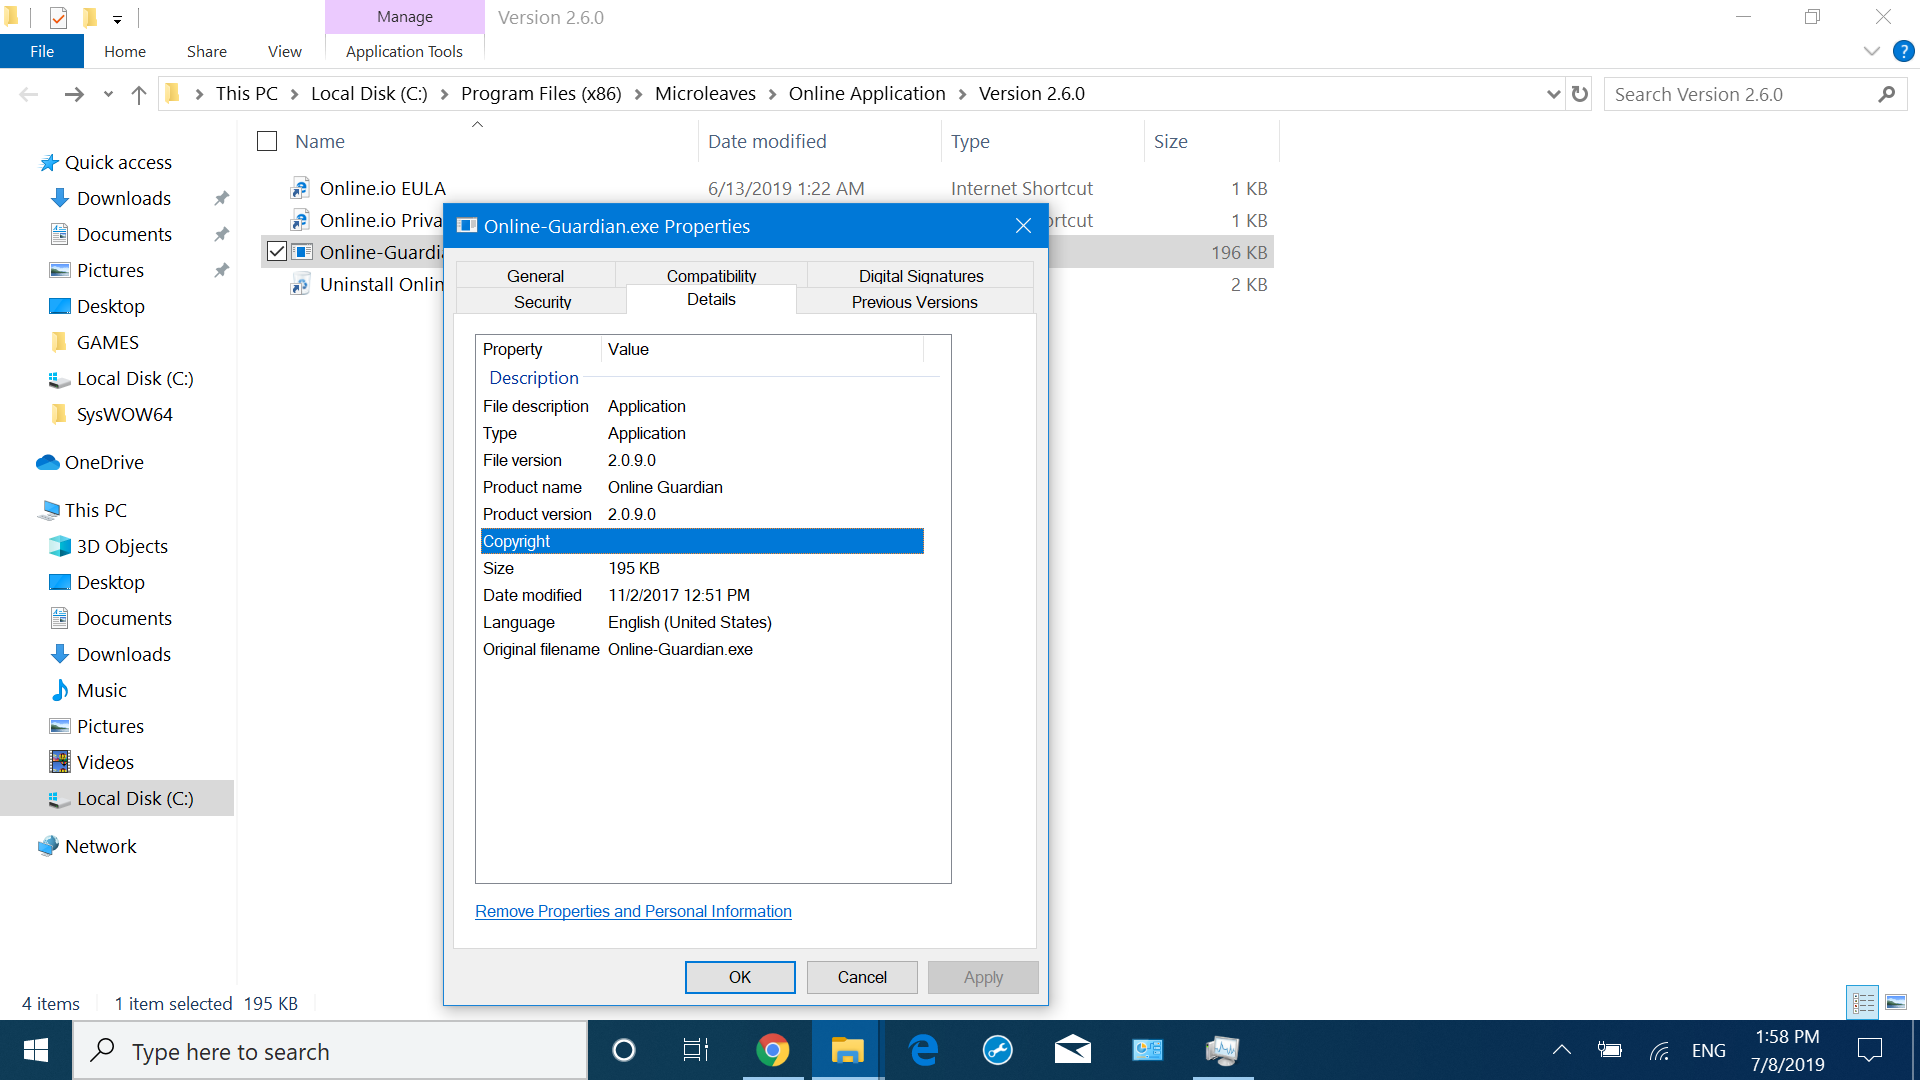
Task: Click the battery status tray icon
Action: [1609, 1050]
